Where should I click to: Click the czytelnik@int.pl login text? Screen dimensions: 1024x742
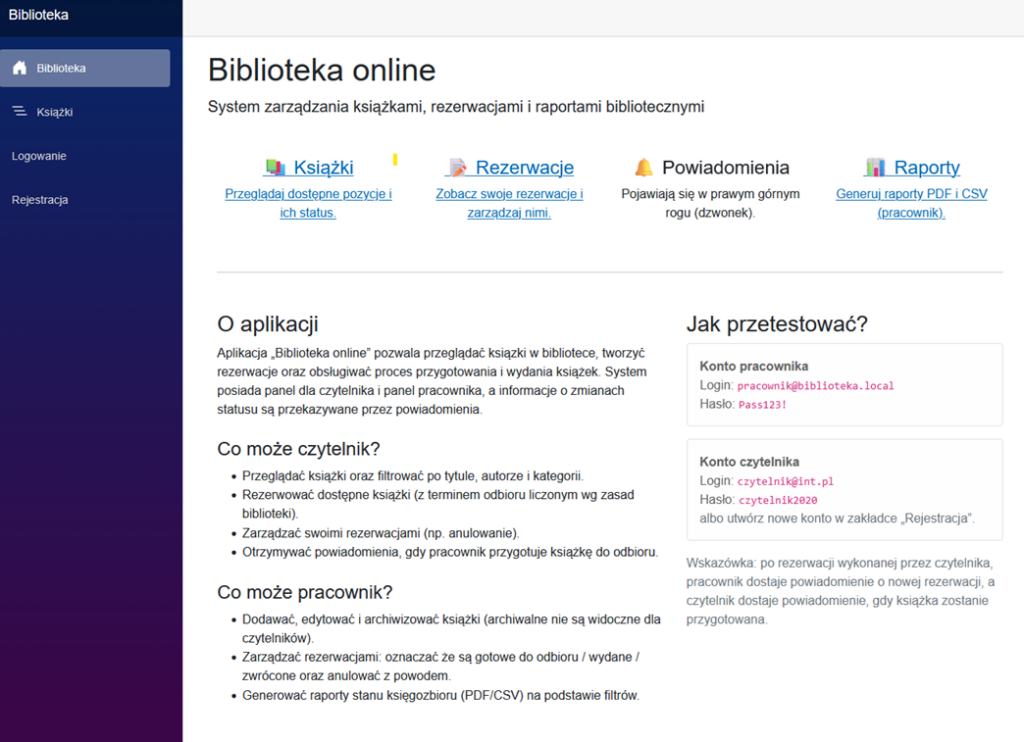(785, 481)
